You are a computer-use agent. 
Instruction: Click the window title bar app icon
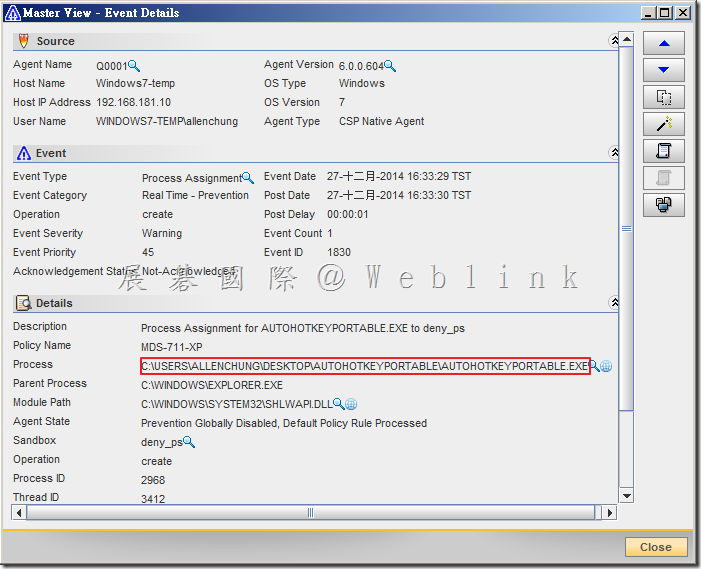pos(12,13)
